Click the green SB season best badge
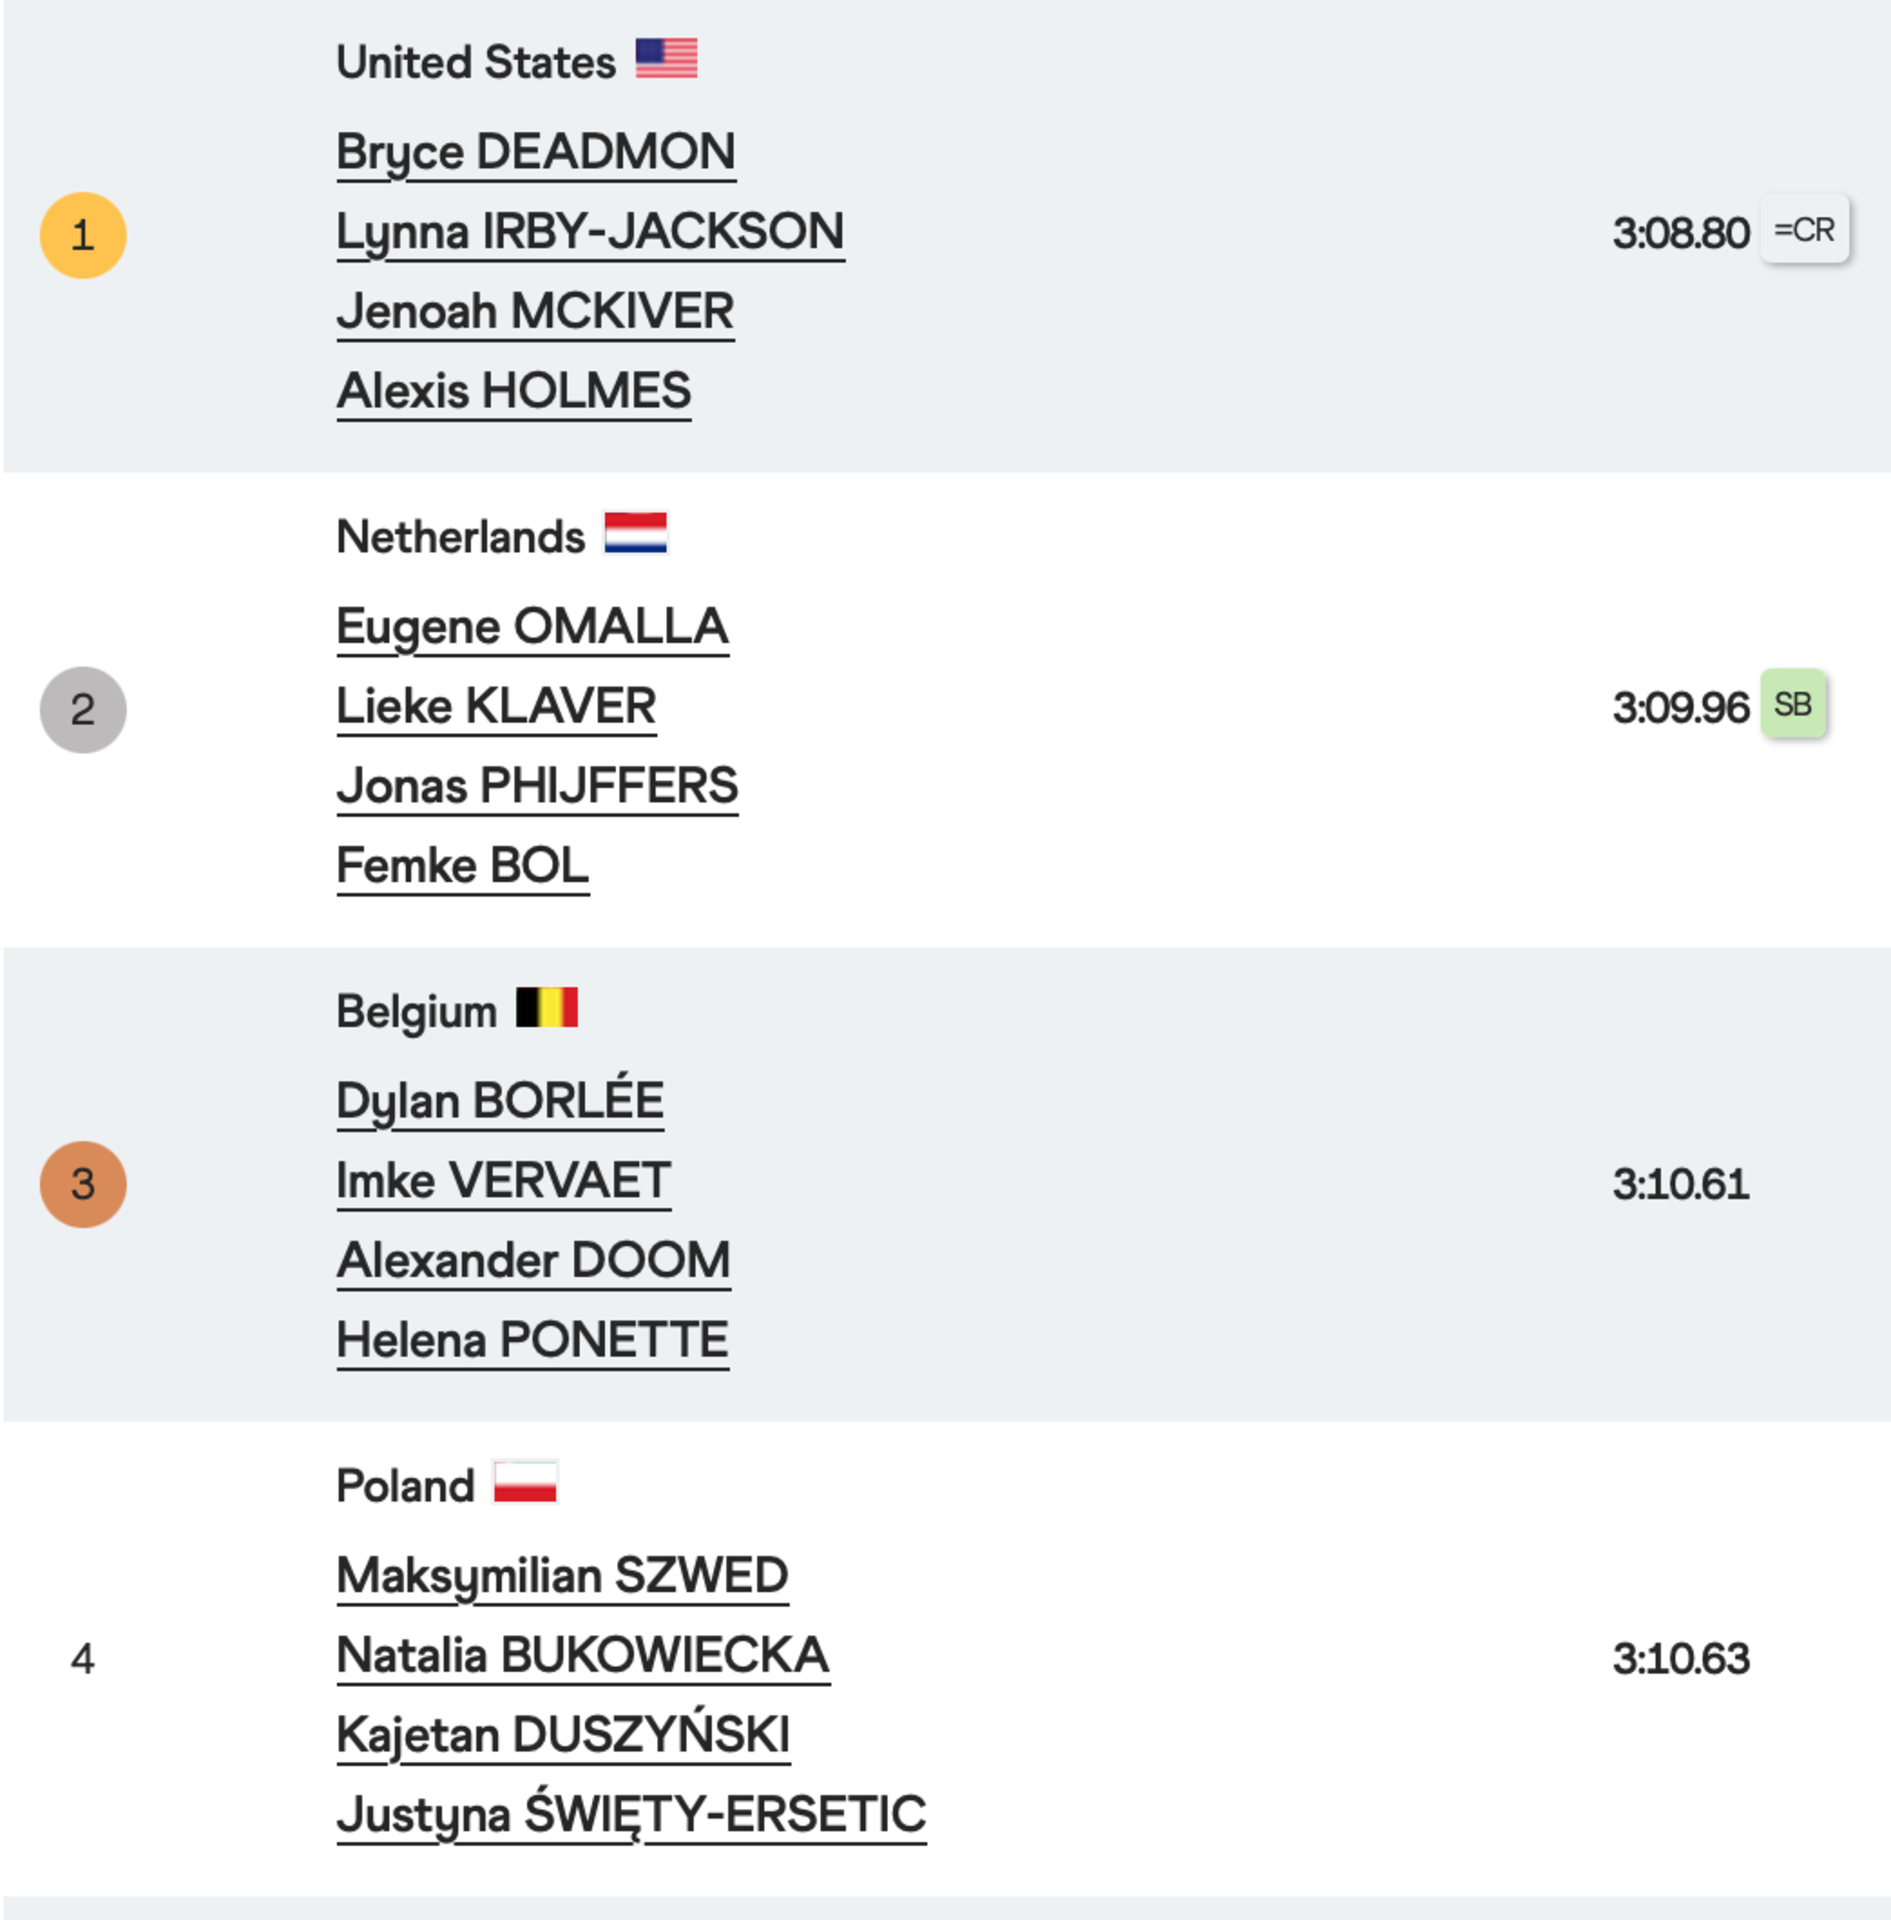The height and width of the screenshot is (1920, 1891). [1793, 705]
